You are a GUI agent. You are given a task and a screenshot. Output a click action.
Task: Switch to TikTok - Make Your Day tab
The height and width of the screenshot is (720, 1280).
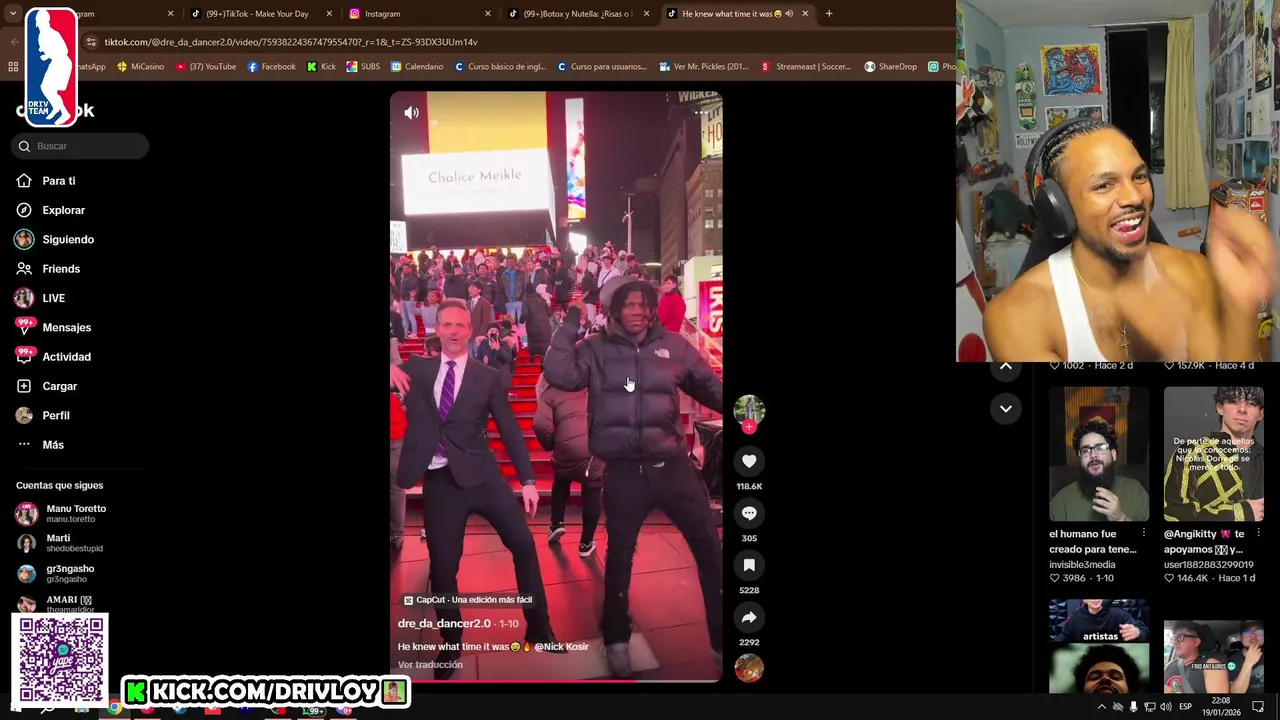(x=258, y=14)
